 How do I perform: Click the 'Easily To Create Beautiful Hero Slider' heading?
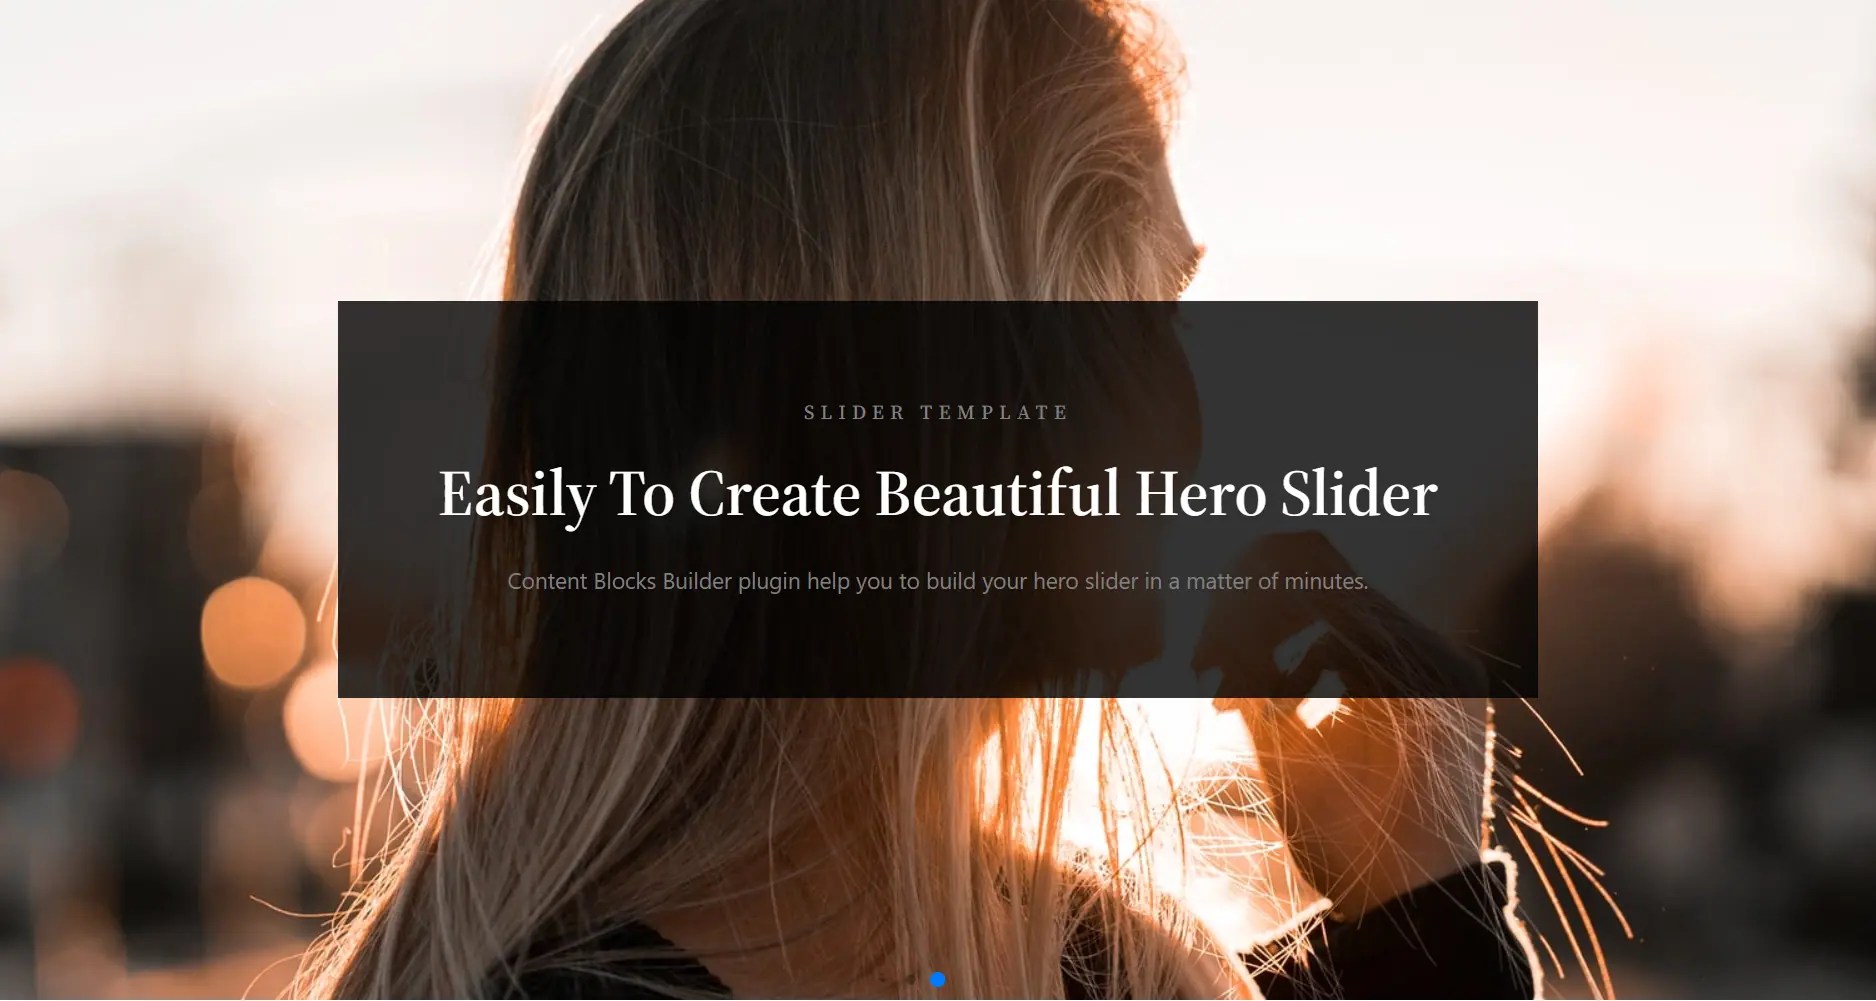pyautogui.click(x=938, y=494)
